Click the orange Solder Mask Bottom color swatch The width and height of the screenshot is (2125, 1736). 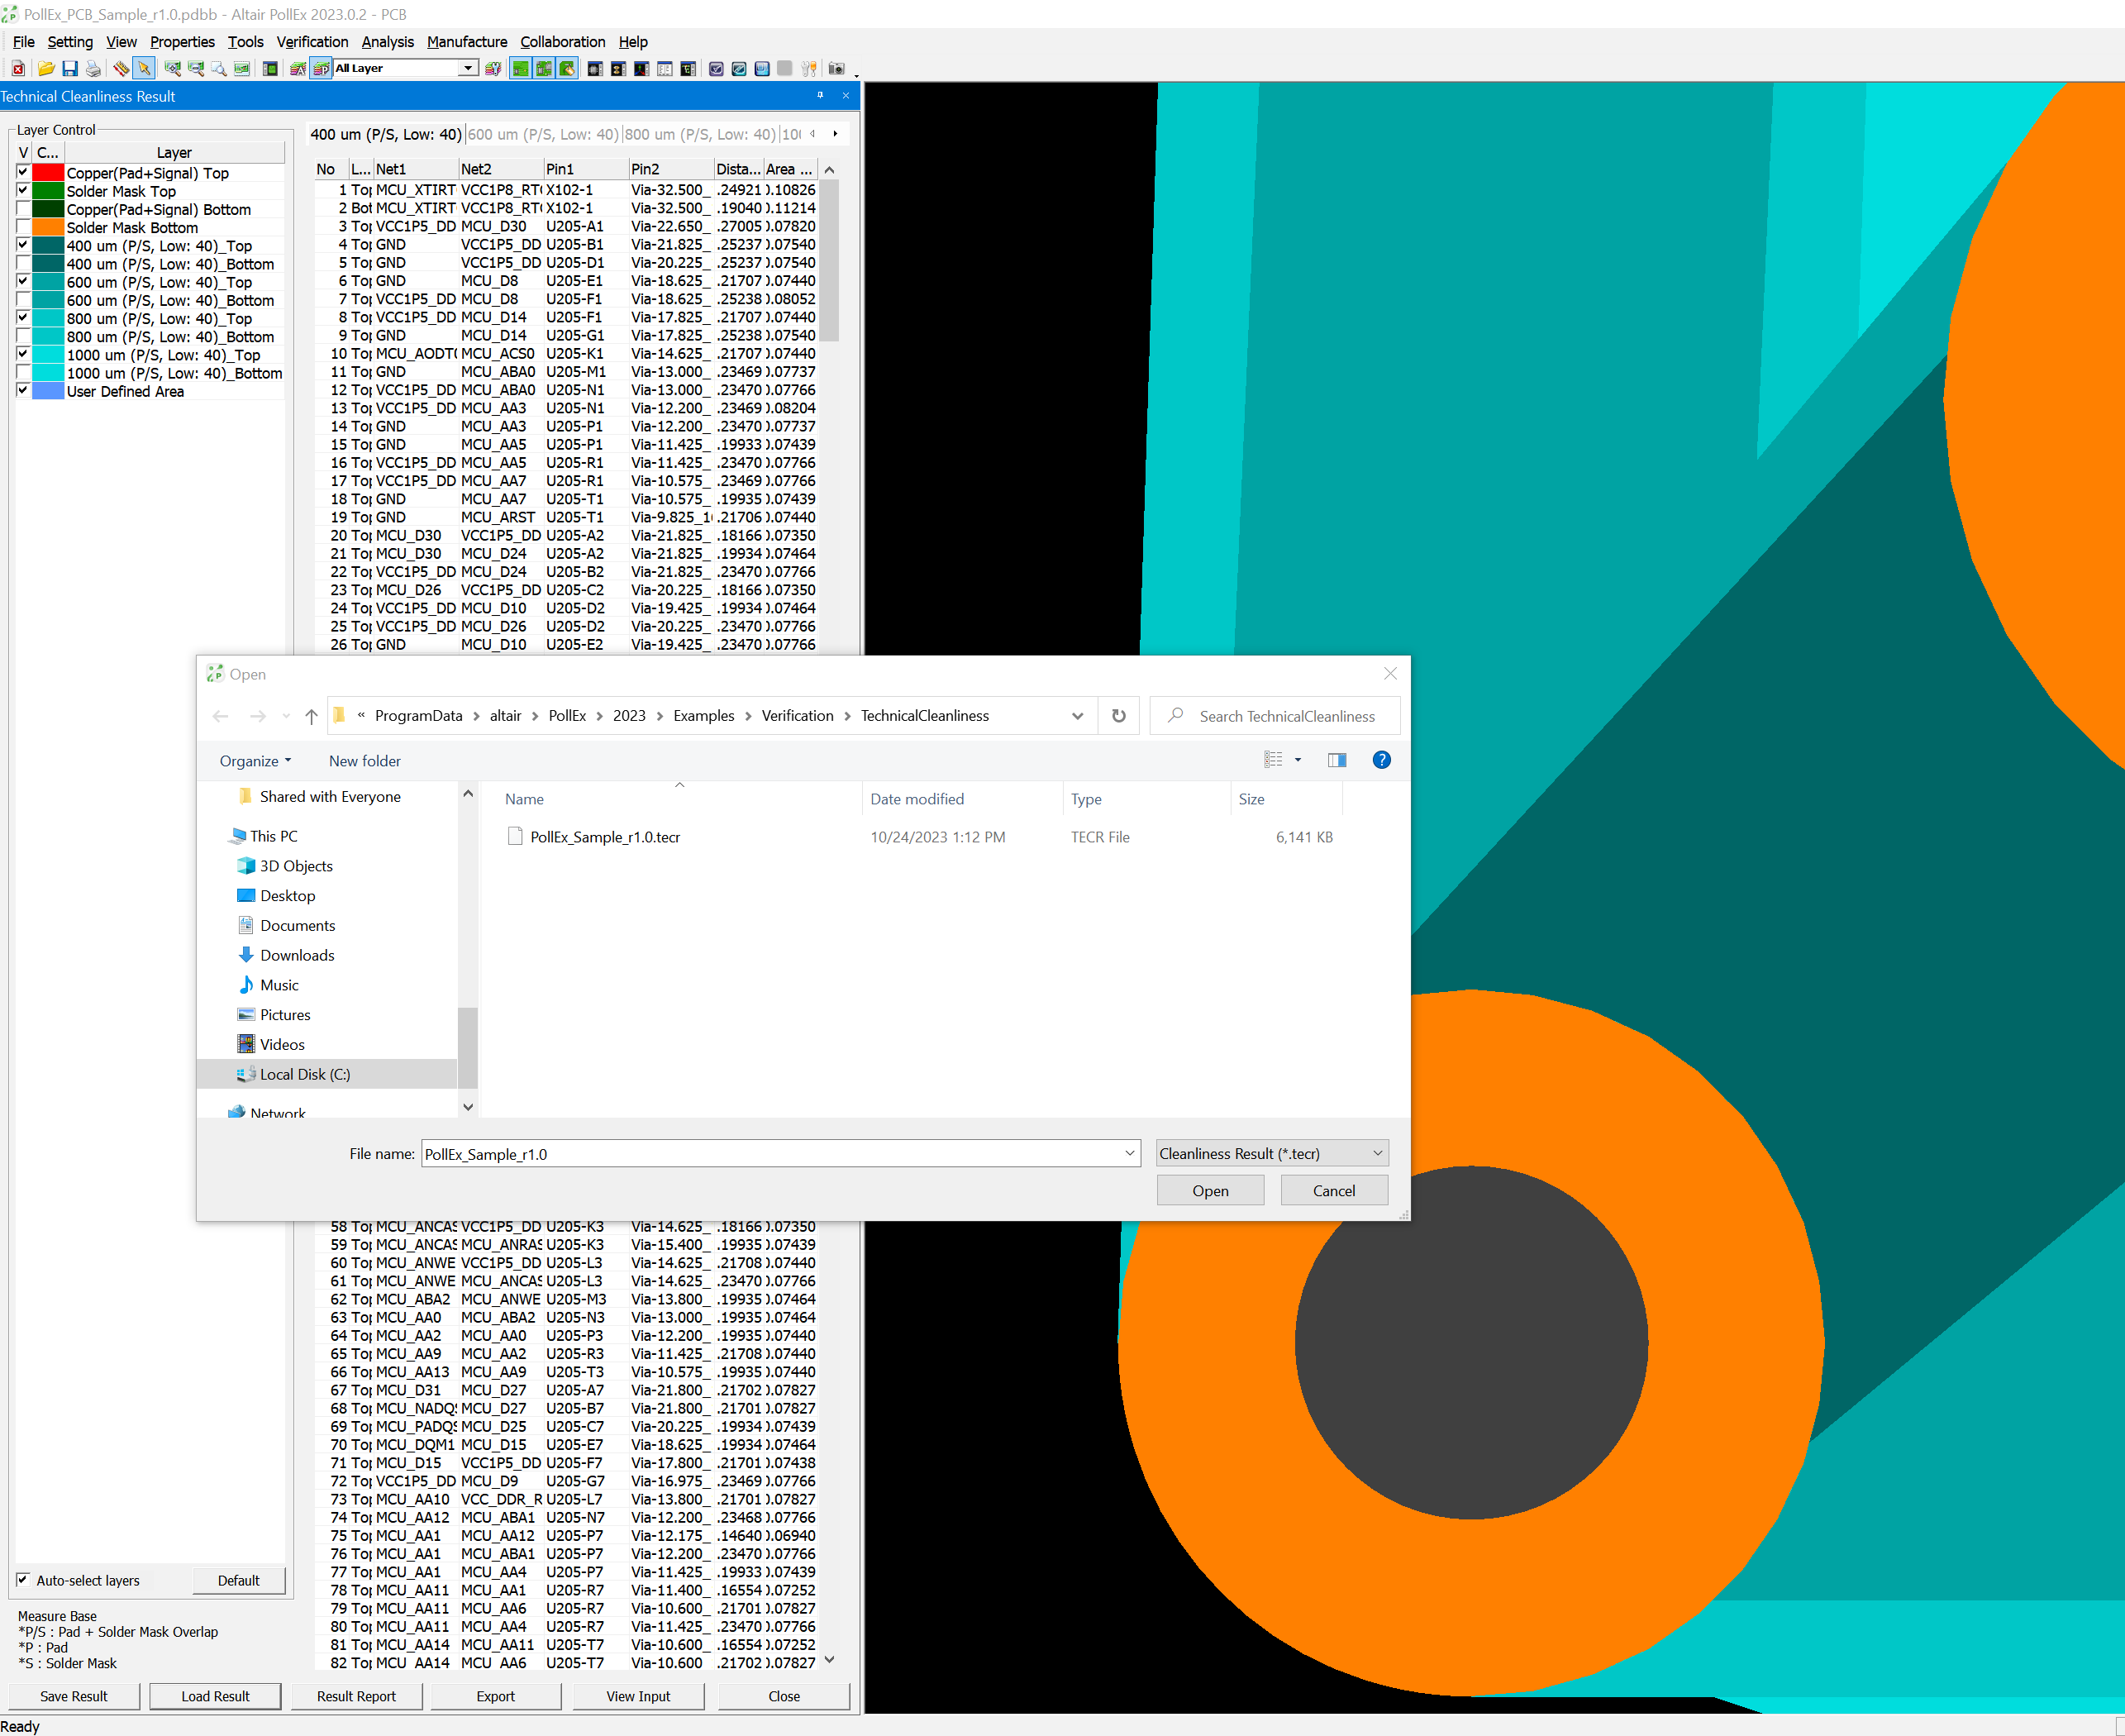click(48, 228)
